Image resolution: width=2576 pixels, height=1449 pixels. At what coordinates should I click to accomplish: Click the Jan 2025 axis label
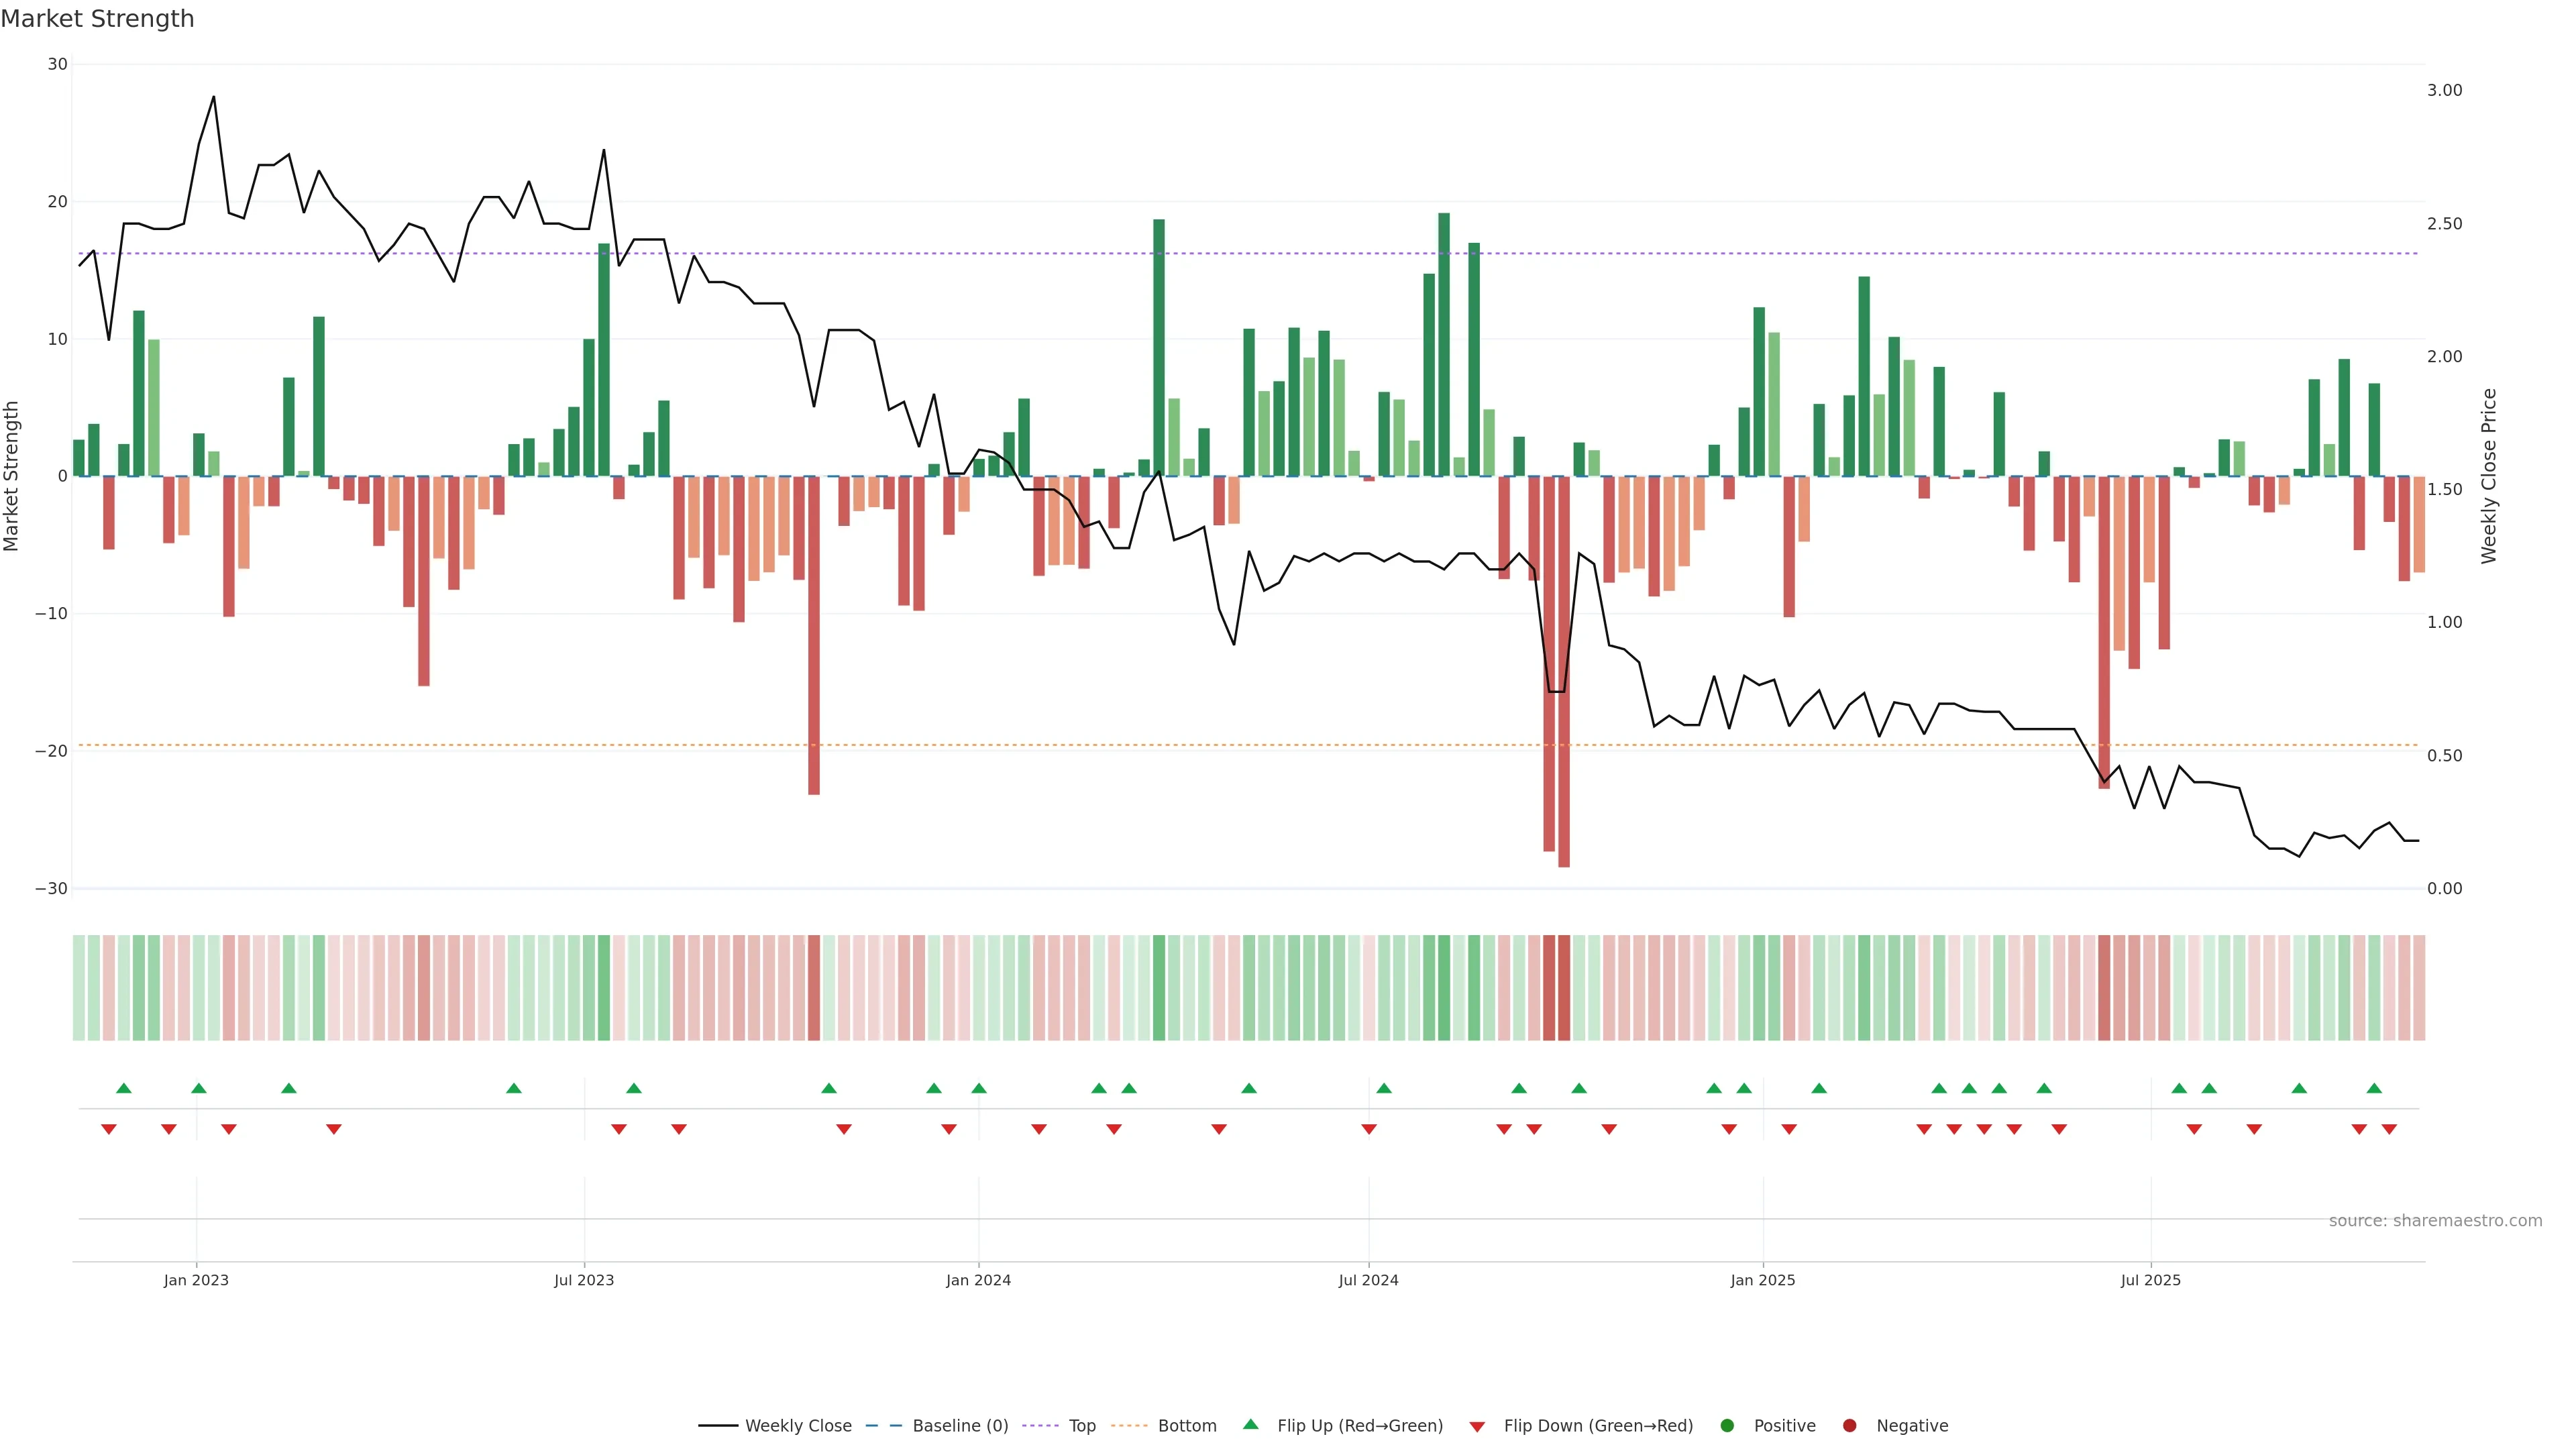[1763, 1280]
